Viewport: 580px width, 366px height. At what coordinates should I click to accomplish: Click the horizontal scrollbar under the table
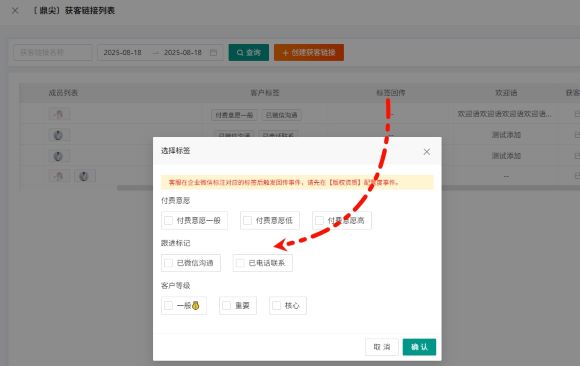348,188
